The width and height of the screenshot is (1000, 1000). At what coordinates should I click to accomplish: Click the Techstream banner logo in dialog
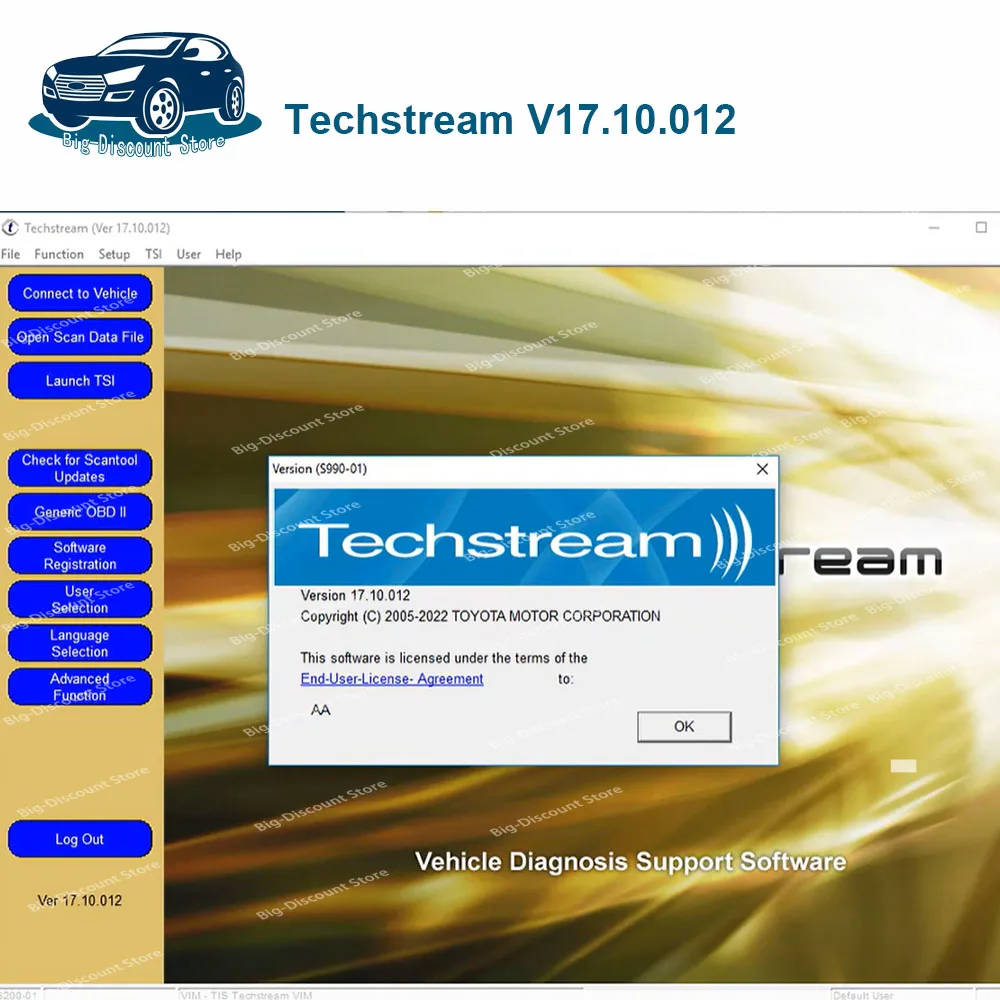(x=525, y=537)
